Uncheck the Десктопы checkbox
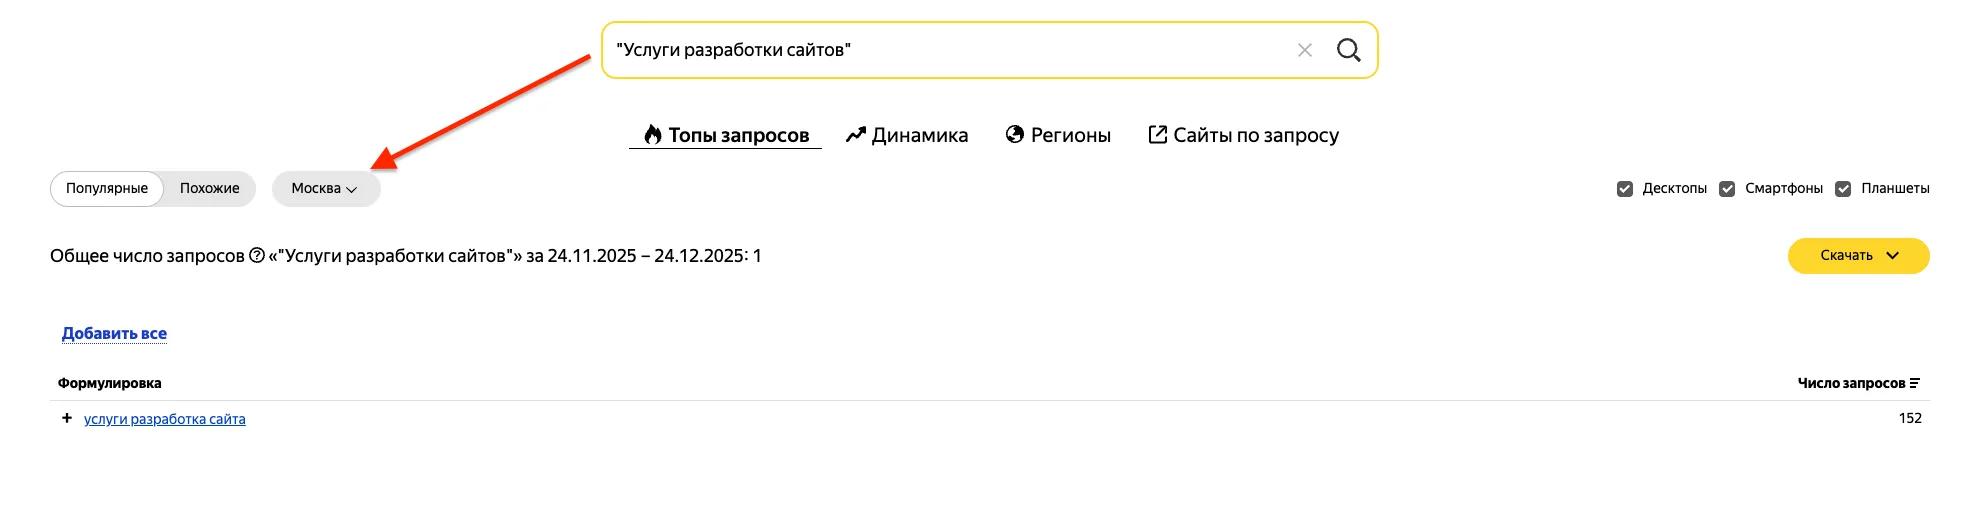This screenshot has height=506, width=1983. pyautogui.click(x=1625, y=189)
